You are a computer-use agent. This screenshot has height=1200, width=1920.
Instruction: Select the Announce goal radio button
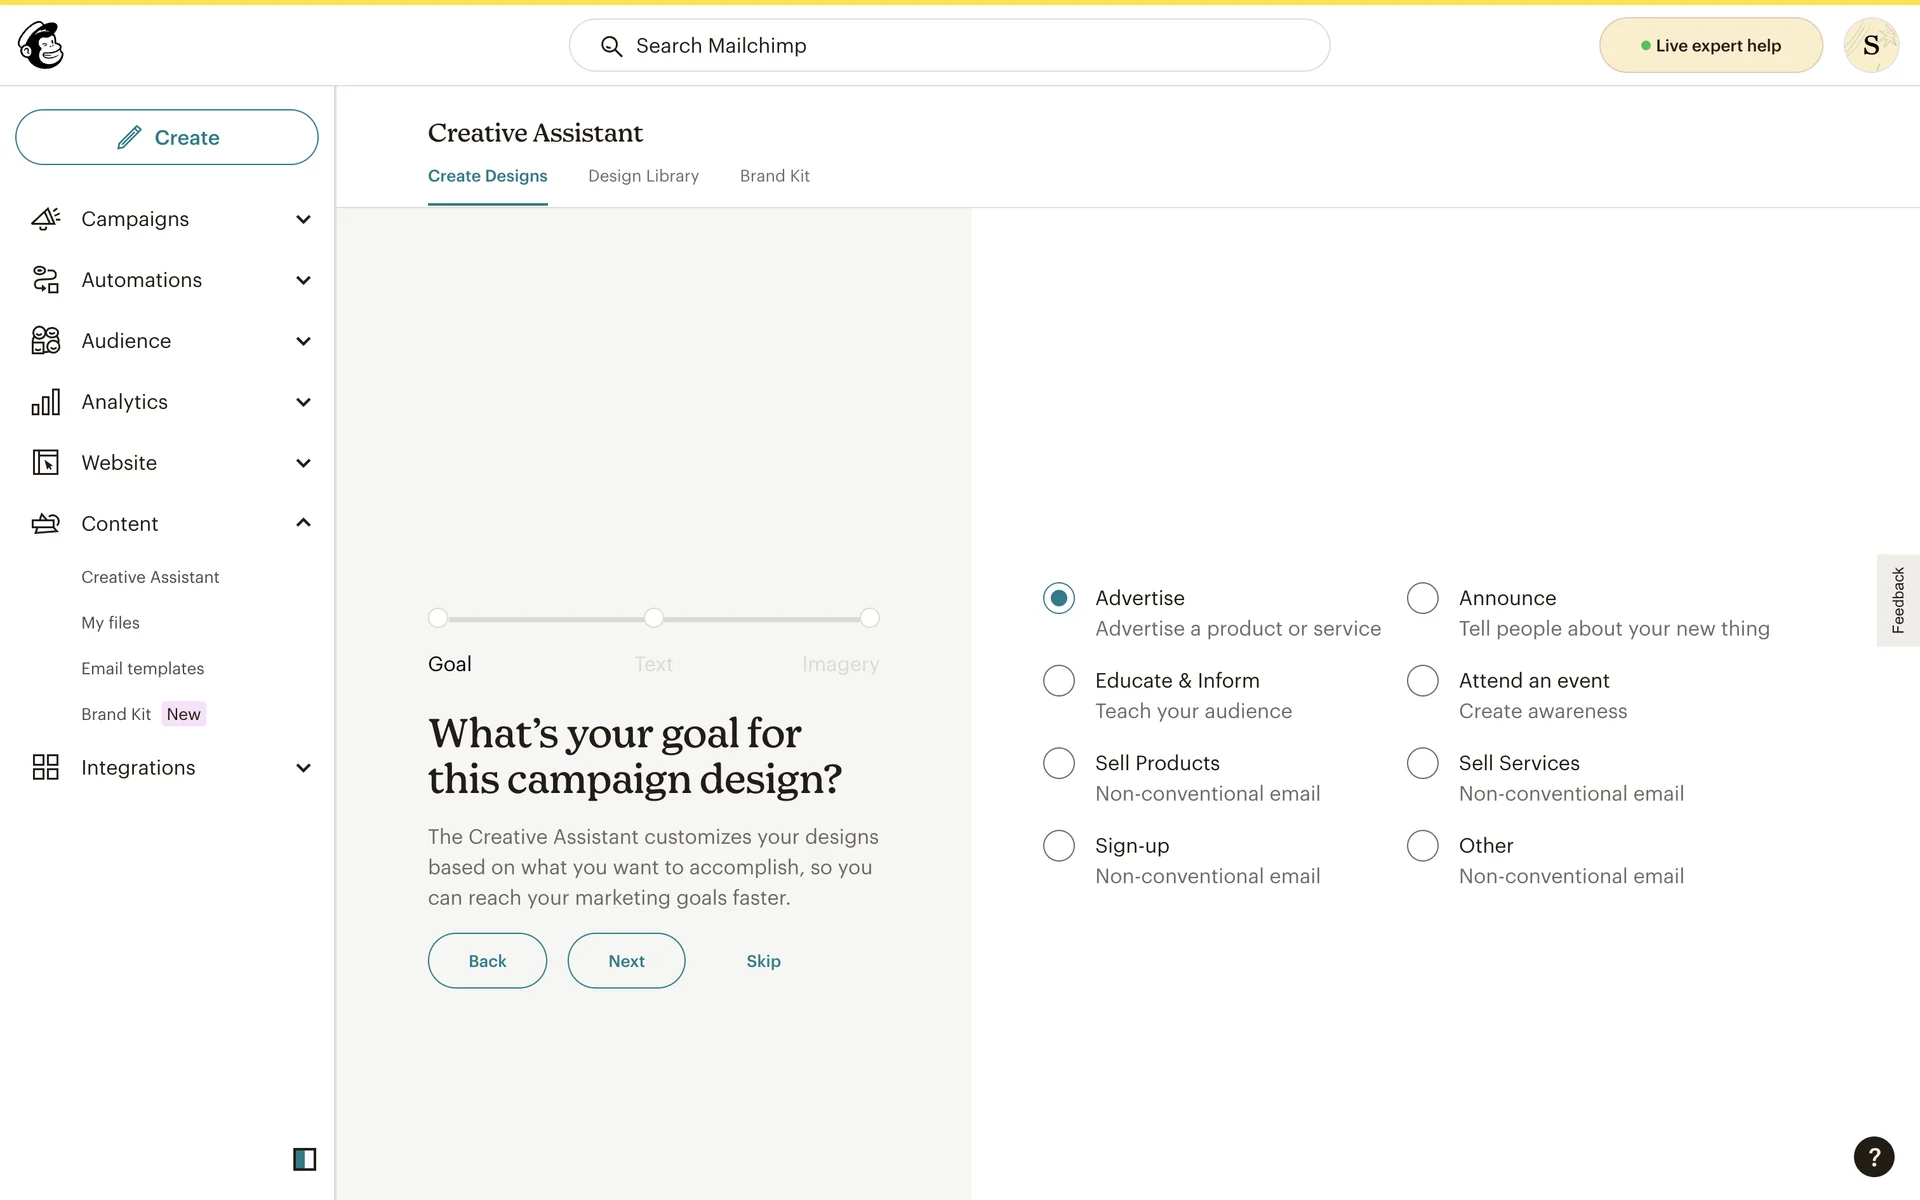1422,598
